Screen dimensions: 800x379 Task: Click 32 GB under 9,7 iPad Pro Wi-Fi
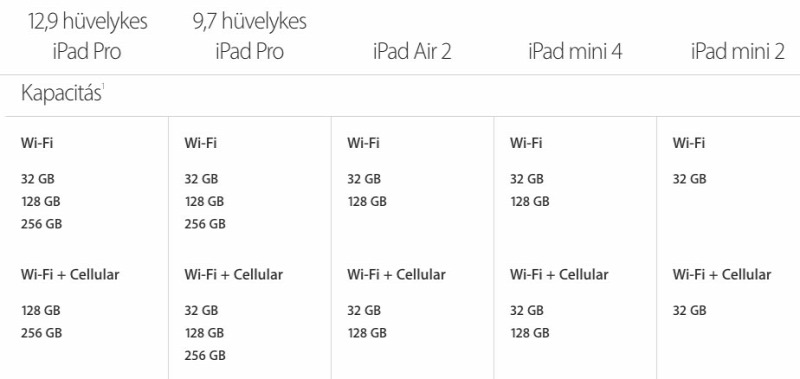[x=201, y=179]
